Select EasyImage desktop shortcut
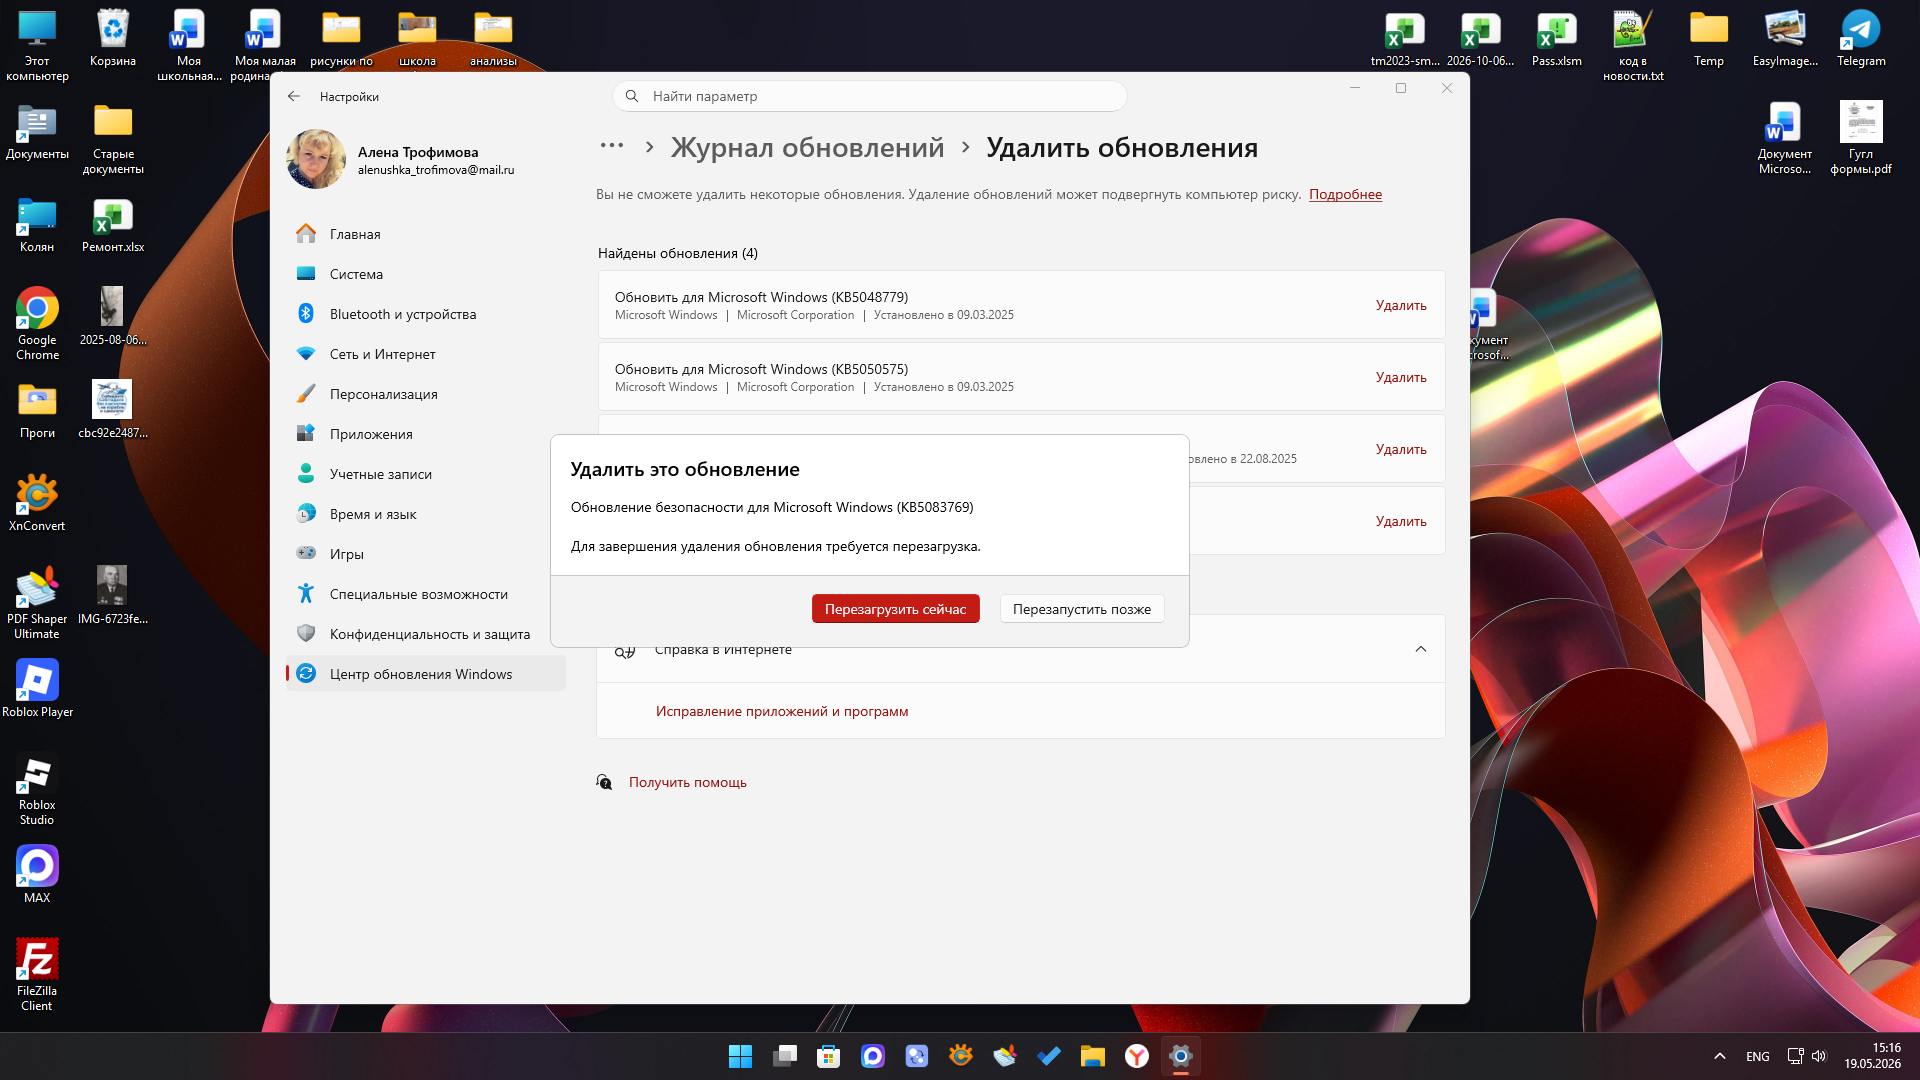Screen dimensions: 1920x1080 [x=1785, y=40]
